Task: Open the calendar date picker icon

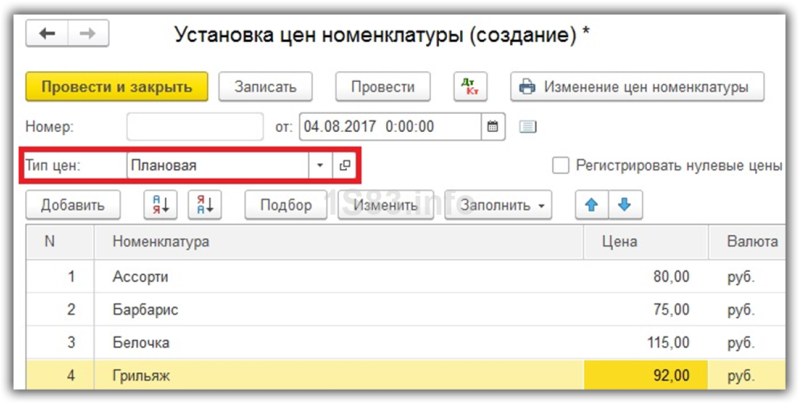Action: tap(493, 127)
